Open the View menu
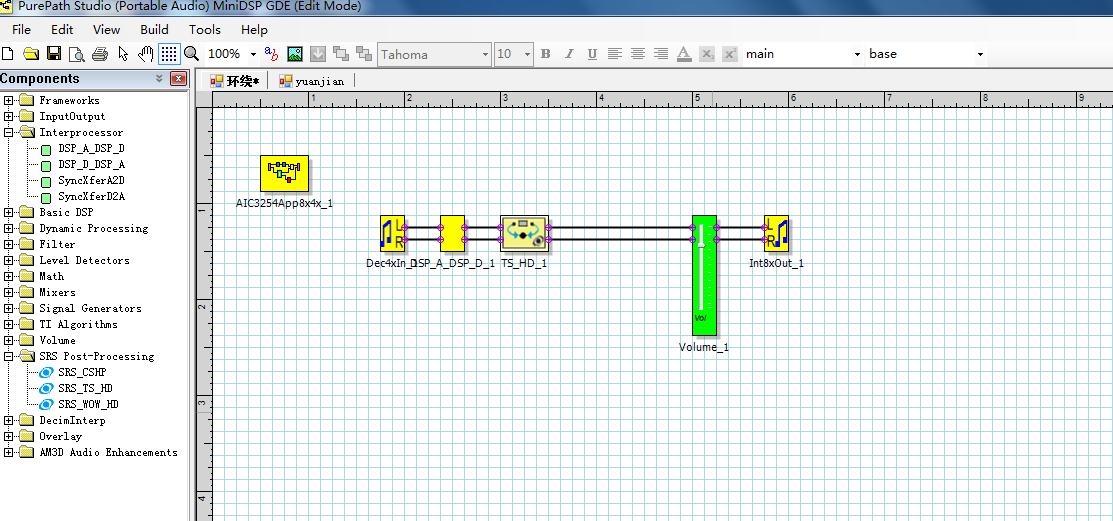This screenshot has width=1113, height=521. [106, 30]
